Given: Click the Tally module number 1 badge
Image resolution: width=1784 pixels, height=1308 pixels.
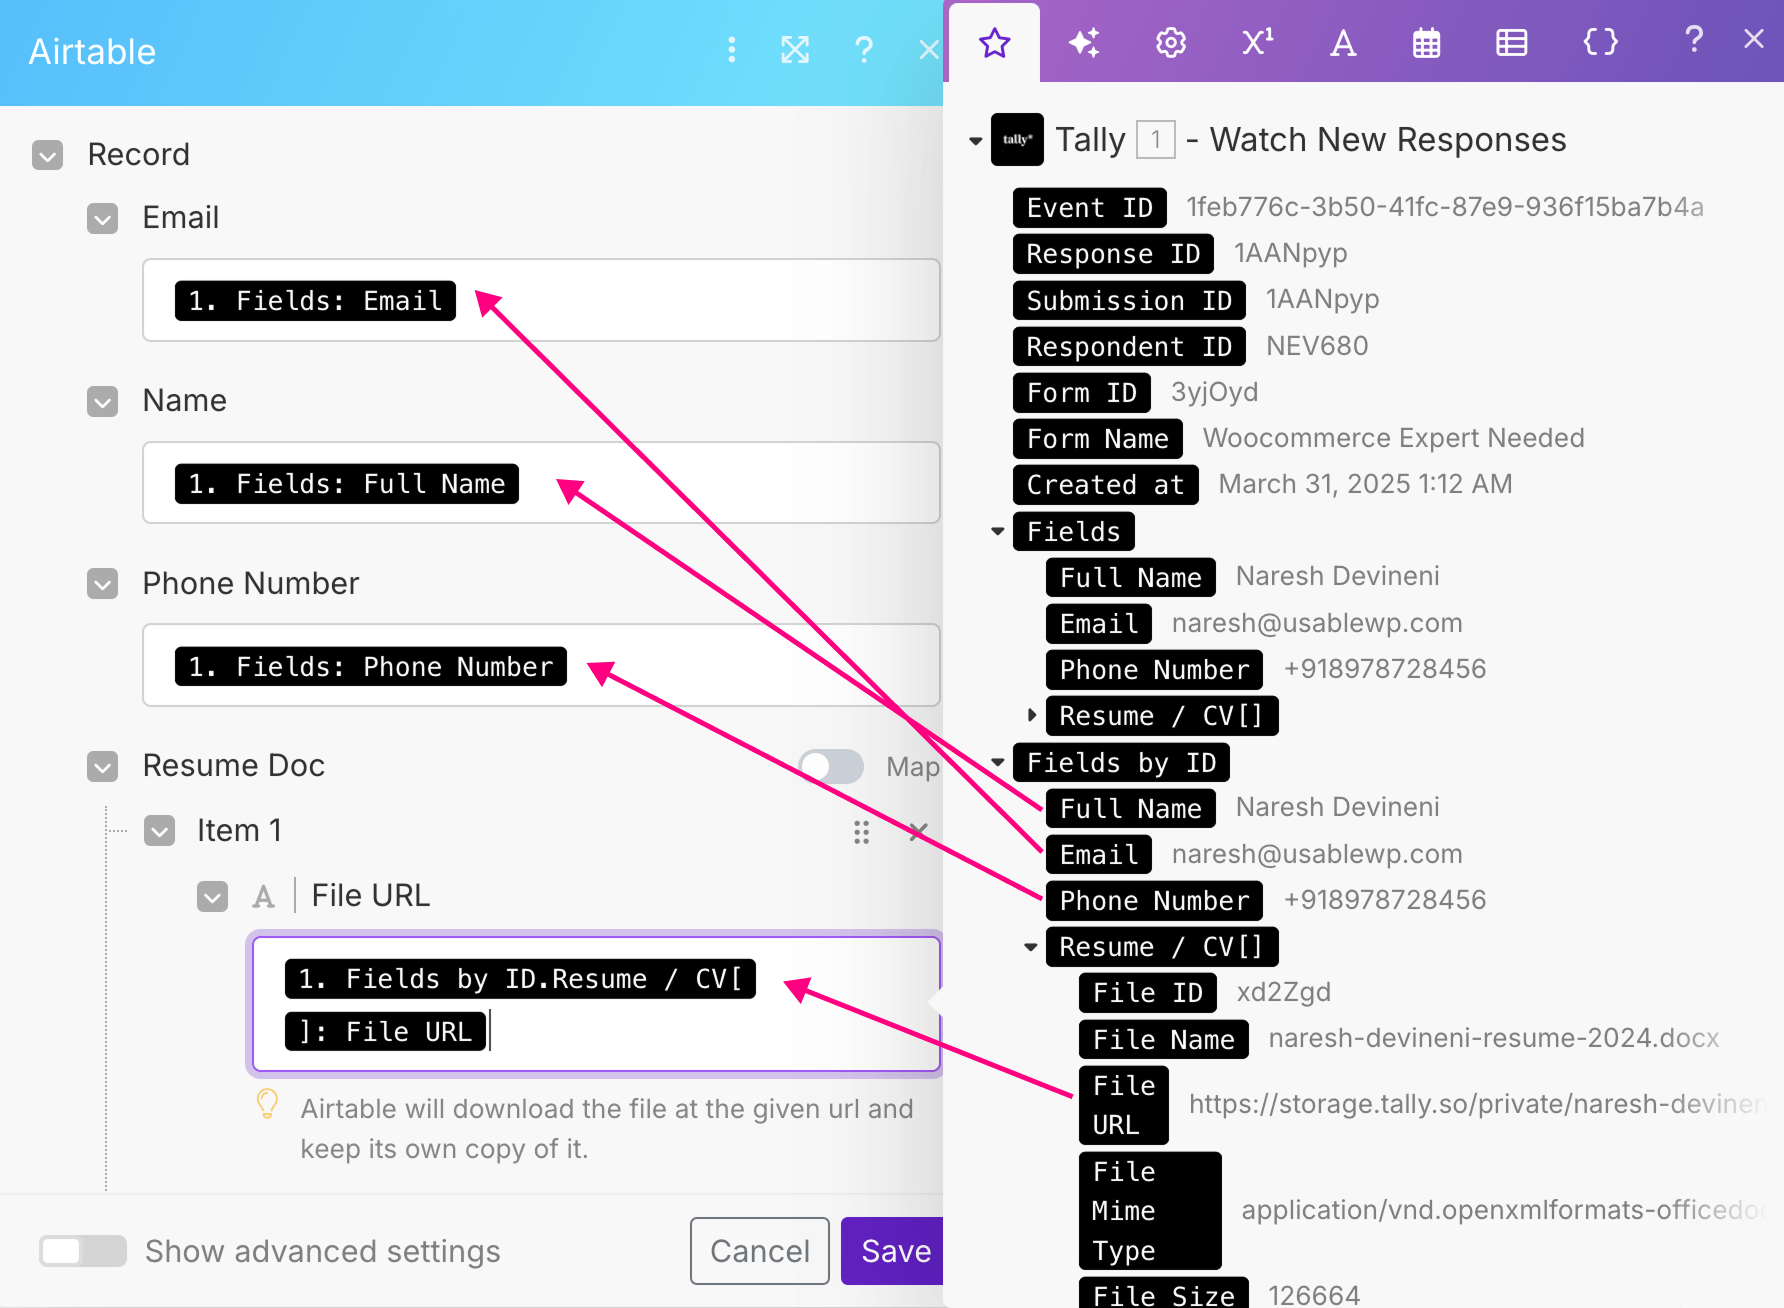Looking at the screenshot, I should [x=1156, y=139].
